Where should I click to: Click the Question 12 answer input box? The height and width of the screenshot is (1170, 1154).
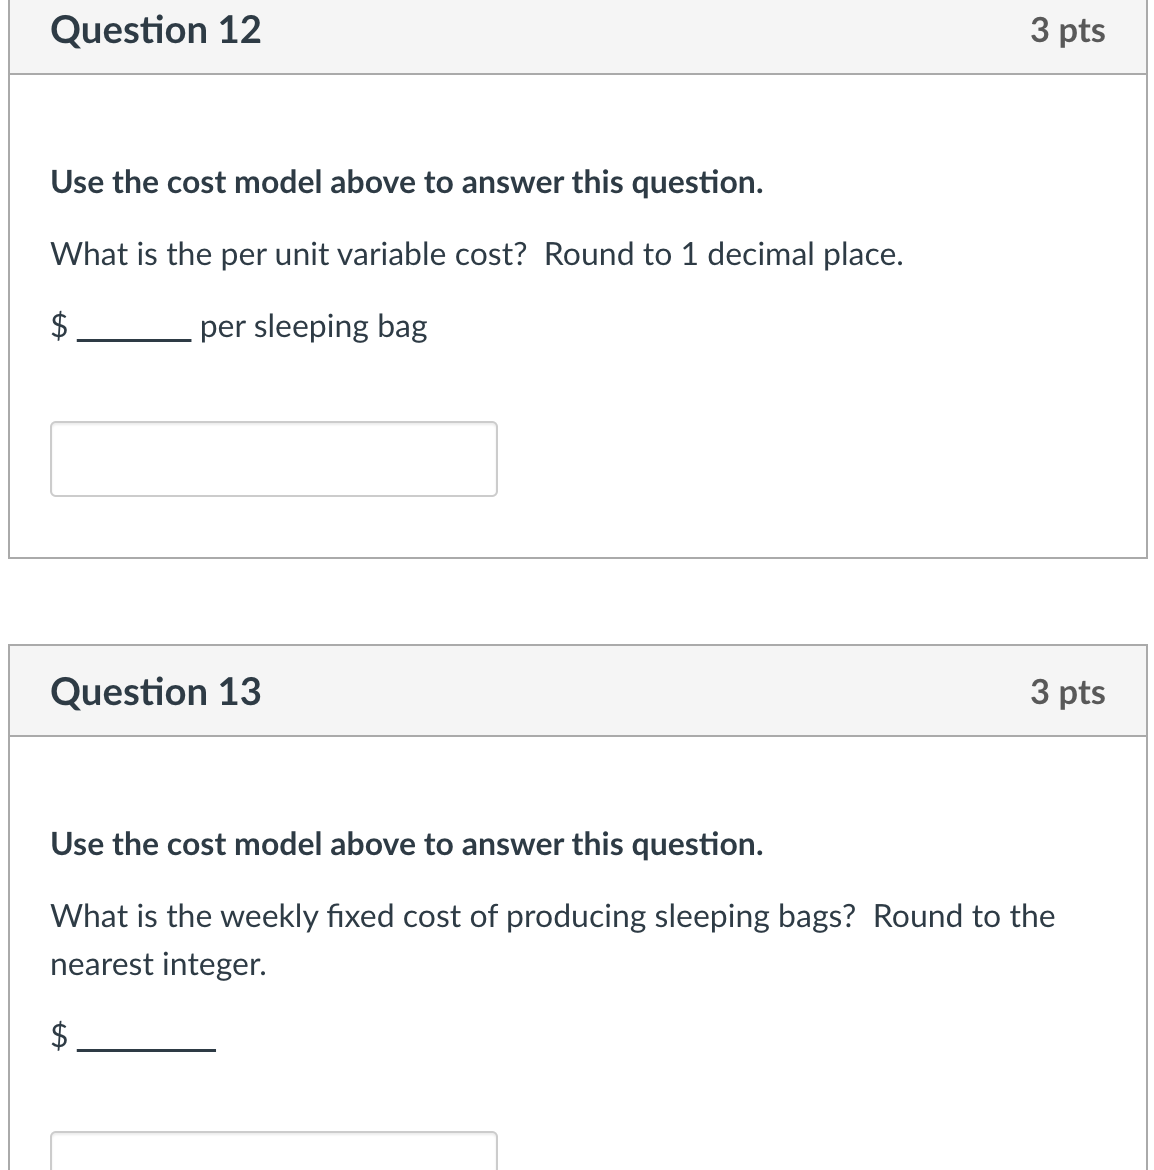pyautogui.click(x=273, y=458)
